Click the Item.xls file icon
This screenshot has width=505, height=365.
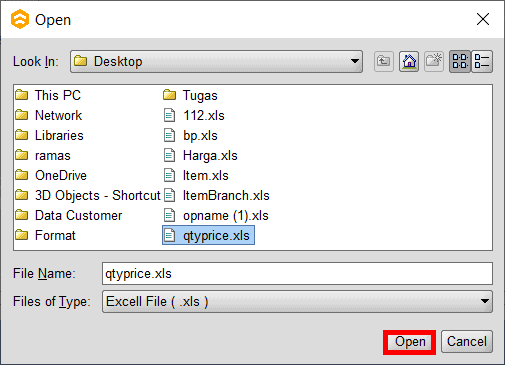click(169, 175)
